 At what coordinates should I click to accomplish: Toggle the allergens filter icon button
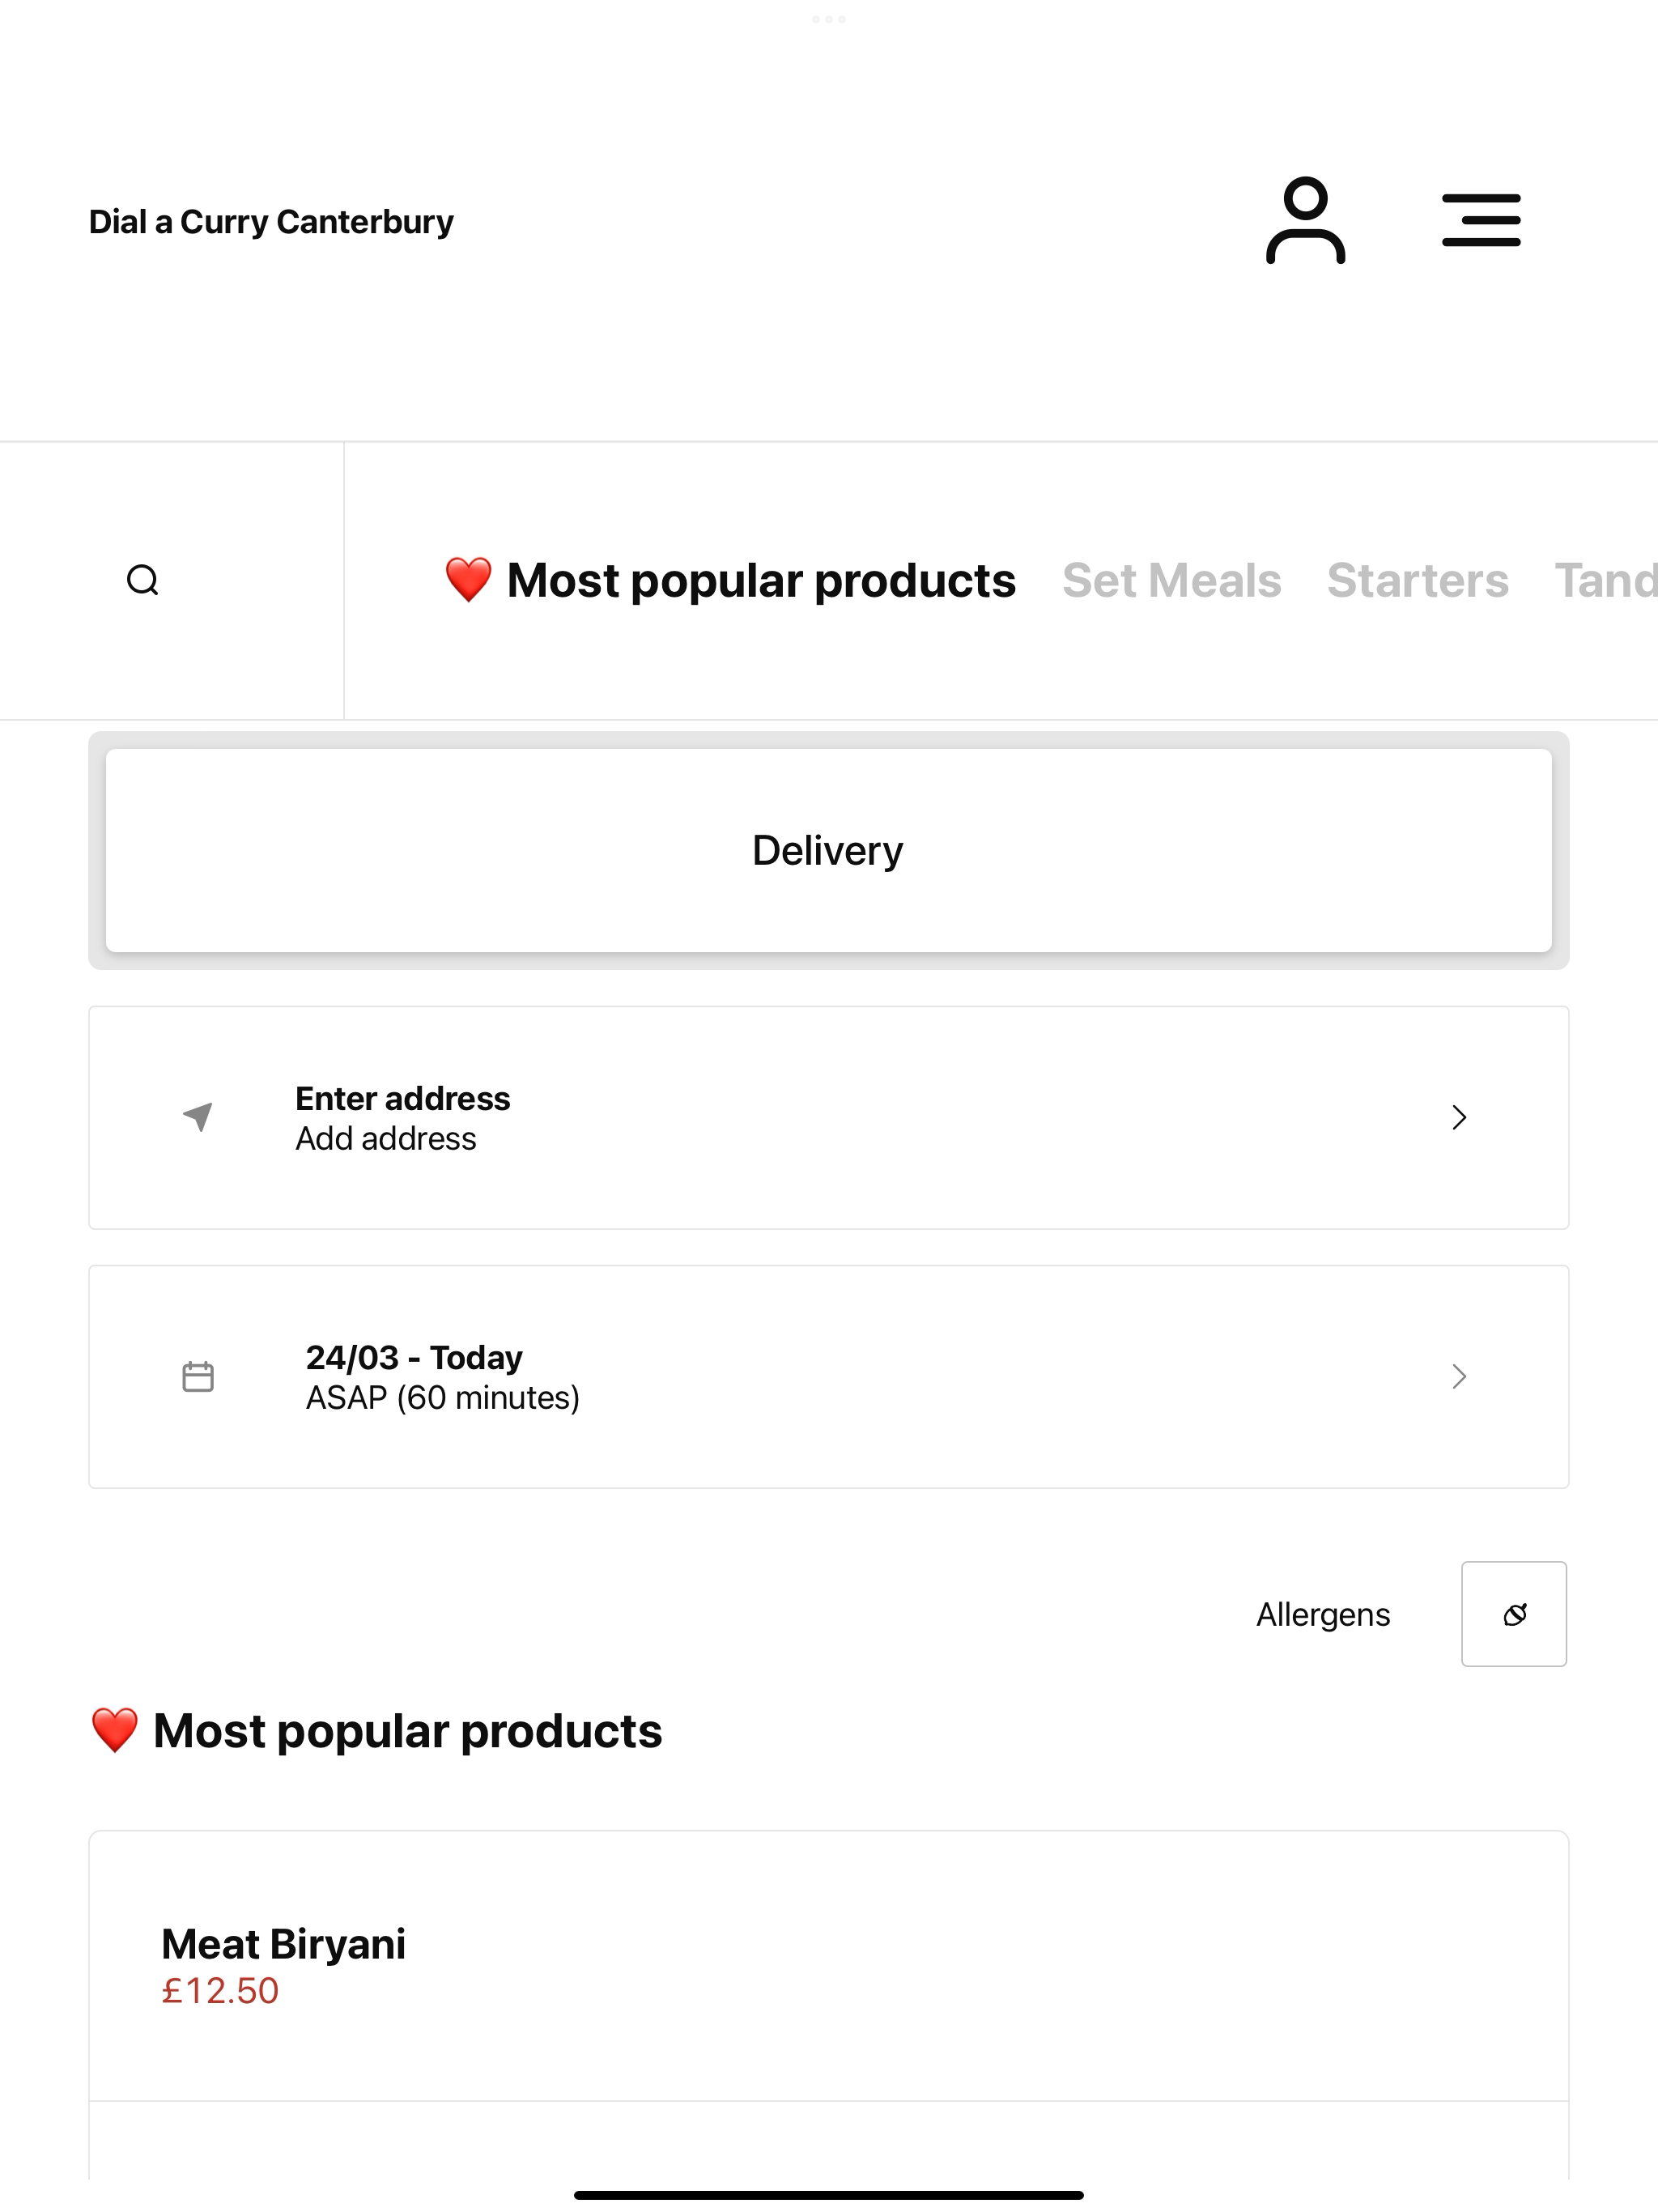[x=1514, y=1614]
